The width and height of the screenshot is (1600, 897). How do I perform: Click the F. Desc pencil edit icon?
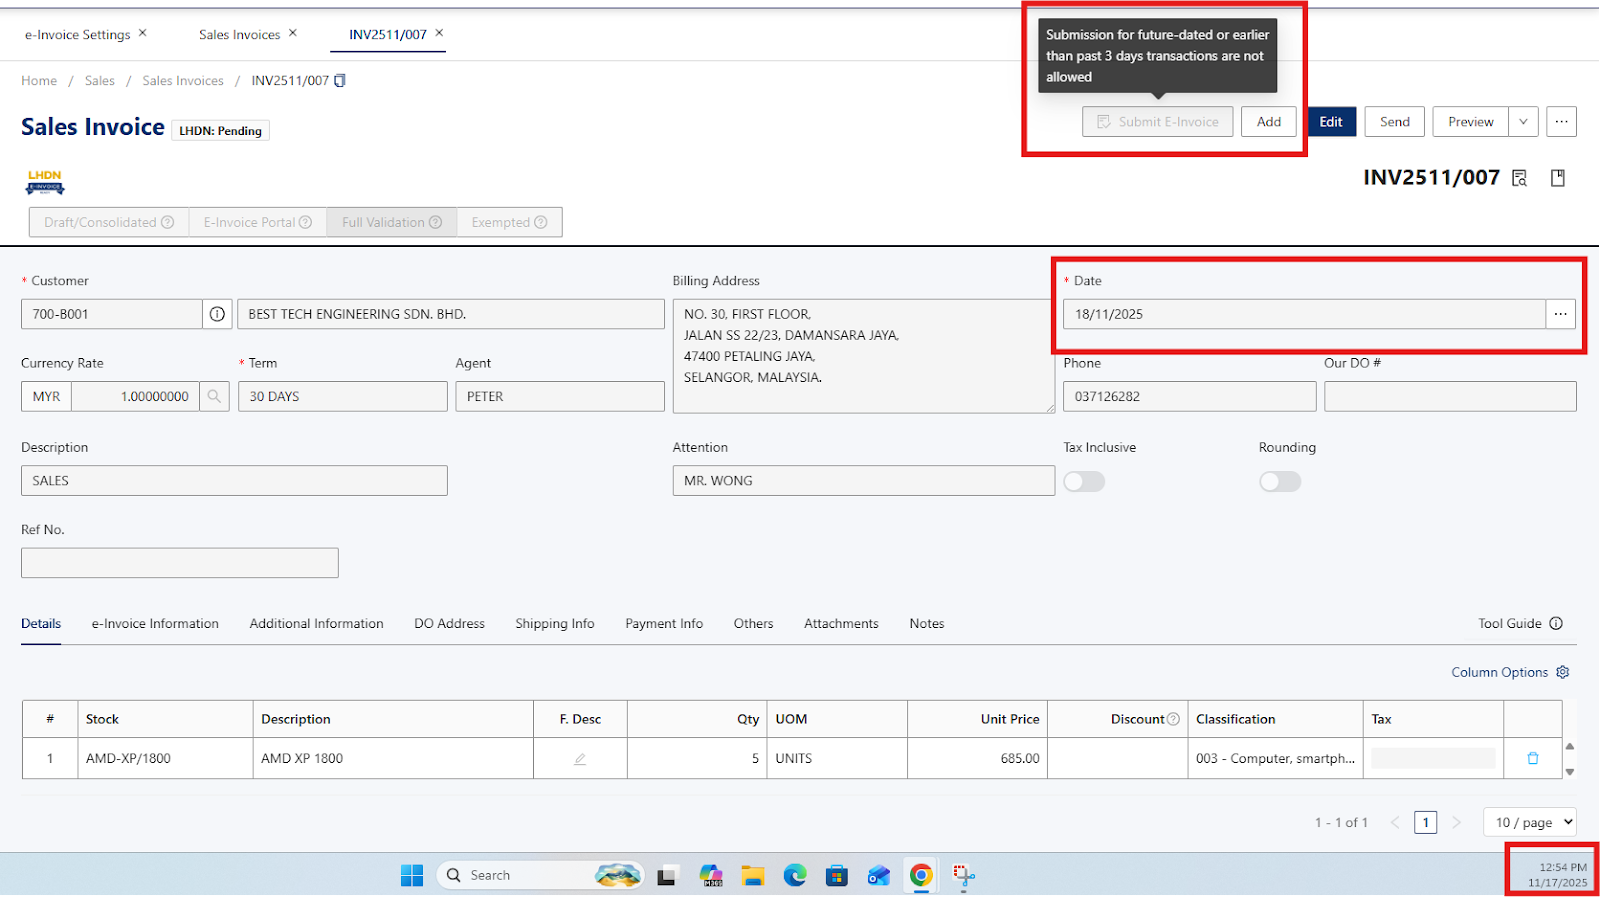[x=580, y=759]
